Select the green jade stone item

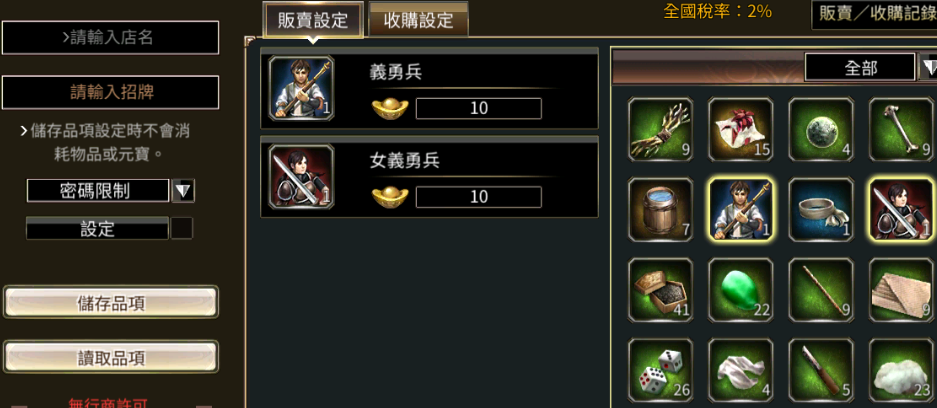[740, 290]
